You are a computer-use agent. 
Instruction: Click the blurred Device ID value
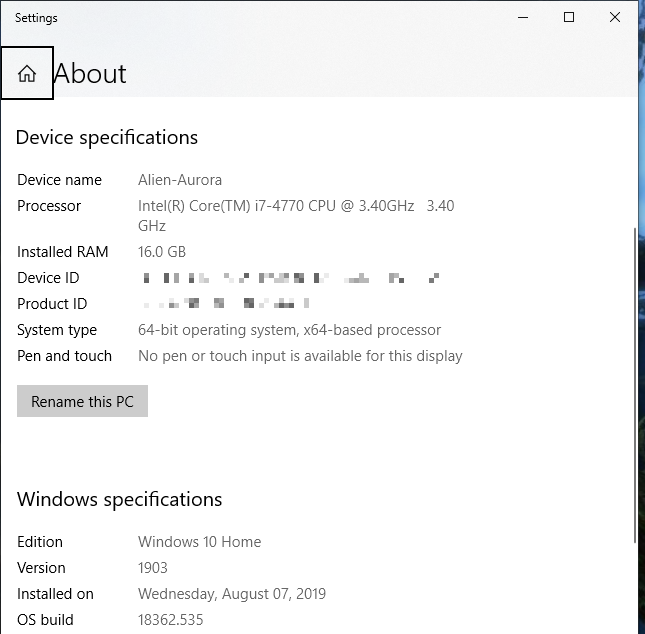click(x=290, y=277)
